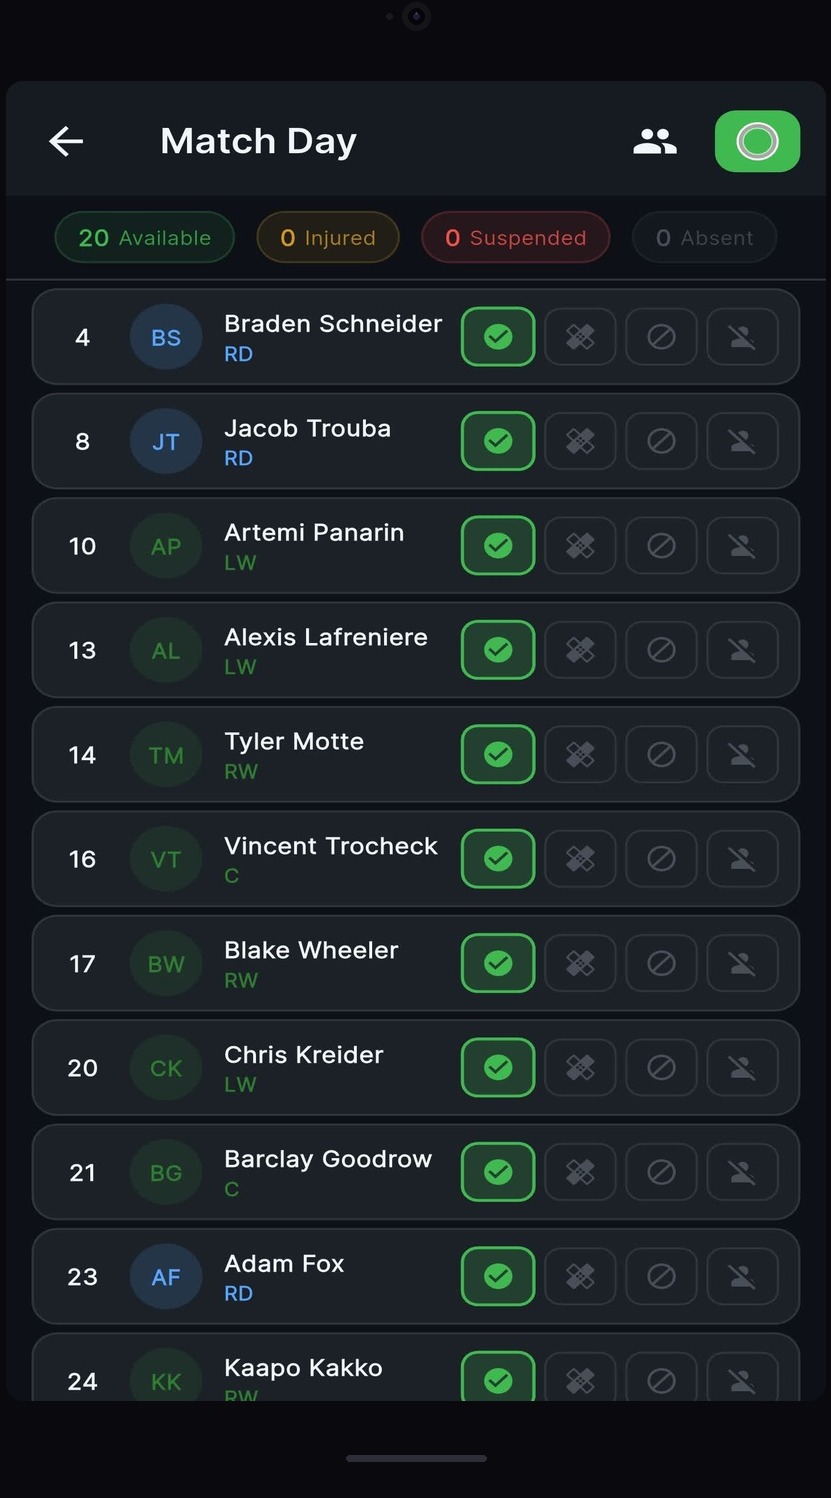
Task: Toggle the green switch in the header
Action: click(x=757, y=141)
